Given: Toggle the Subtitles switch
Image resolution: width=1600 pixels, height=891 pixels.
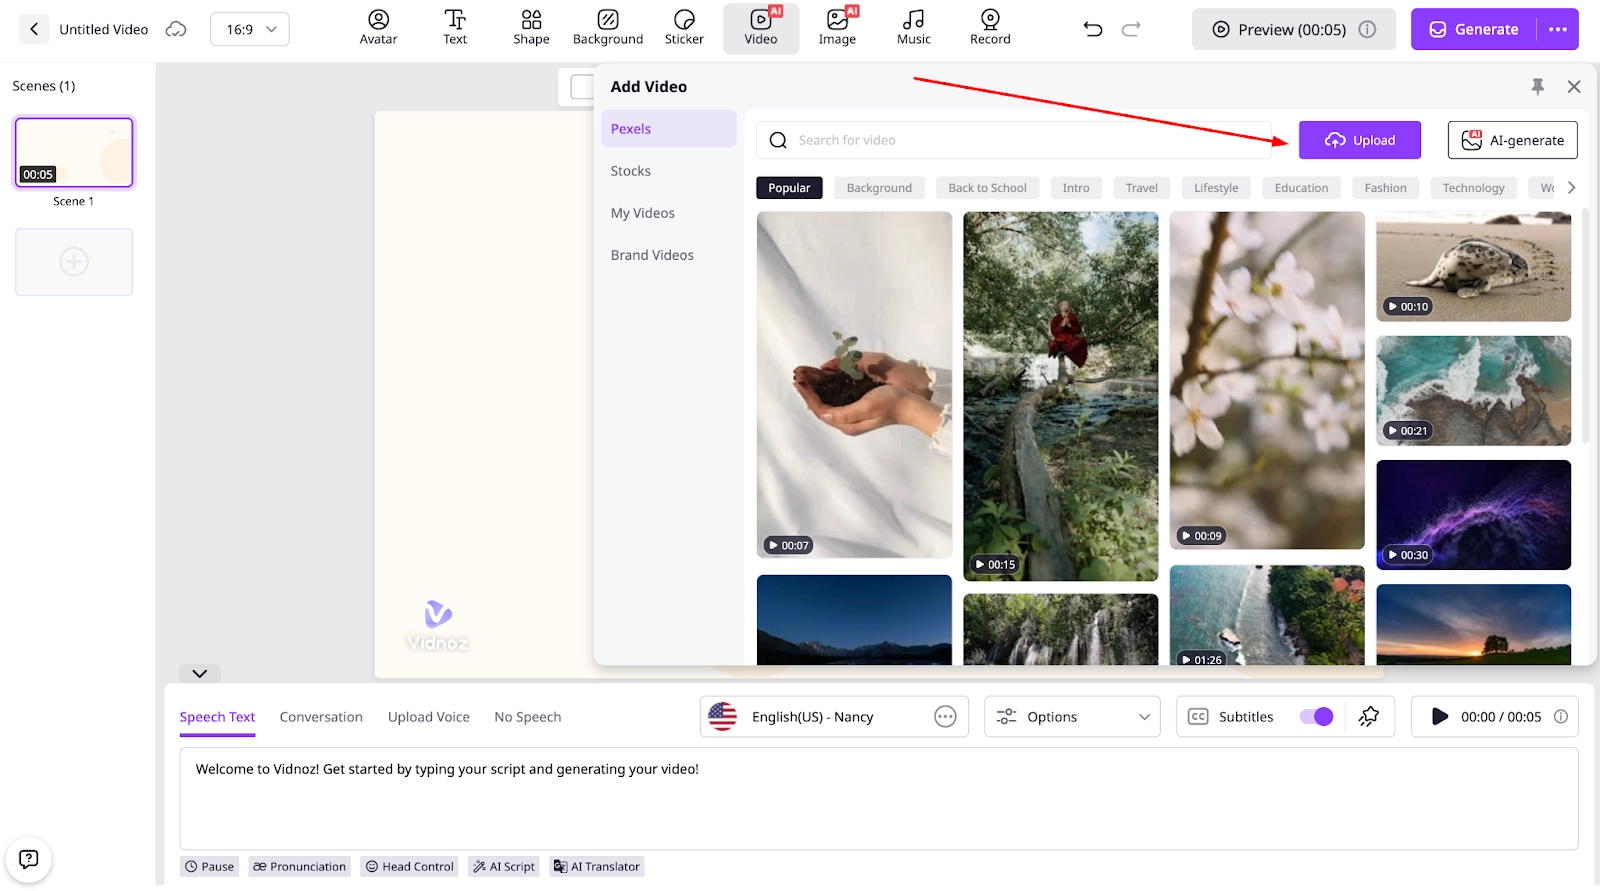Looking at the screenshot, I should click(1316, 716).
